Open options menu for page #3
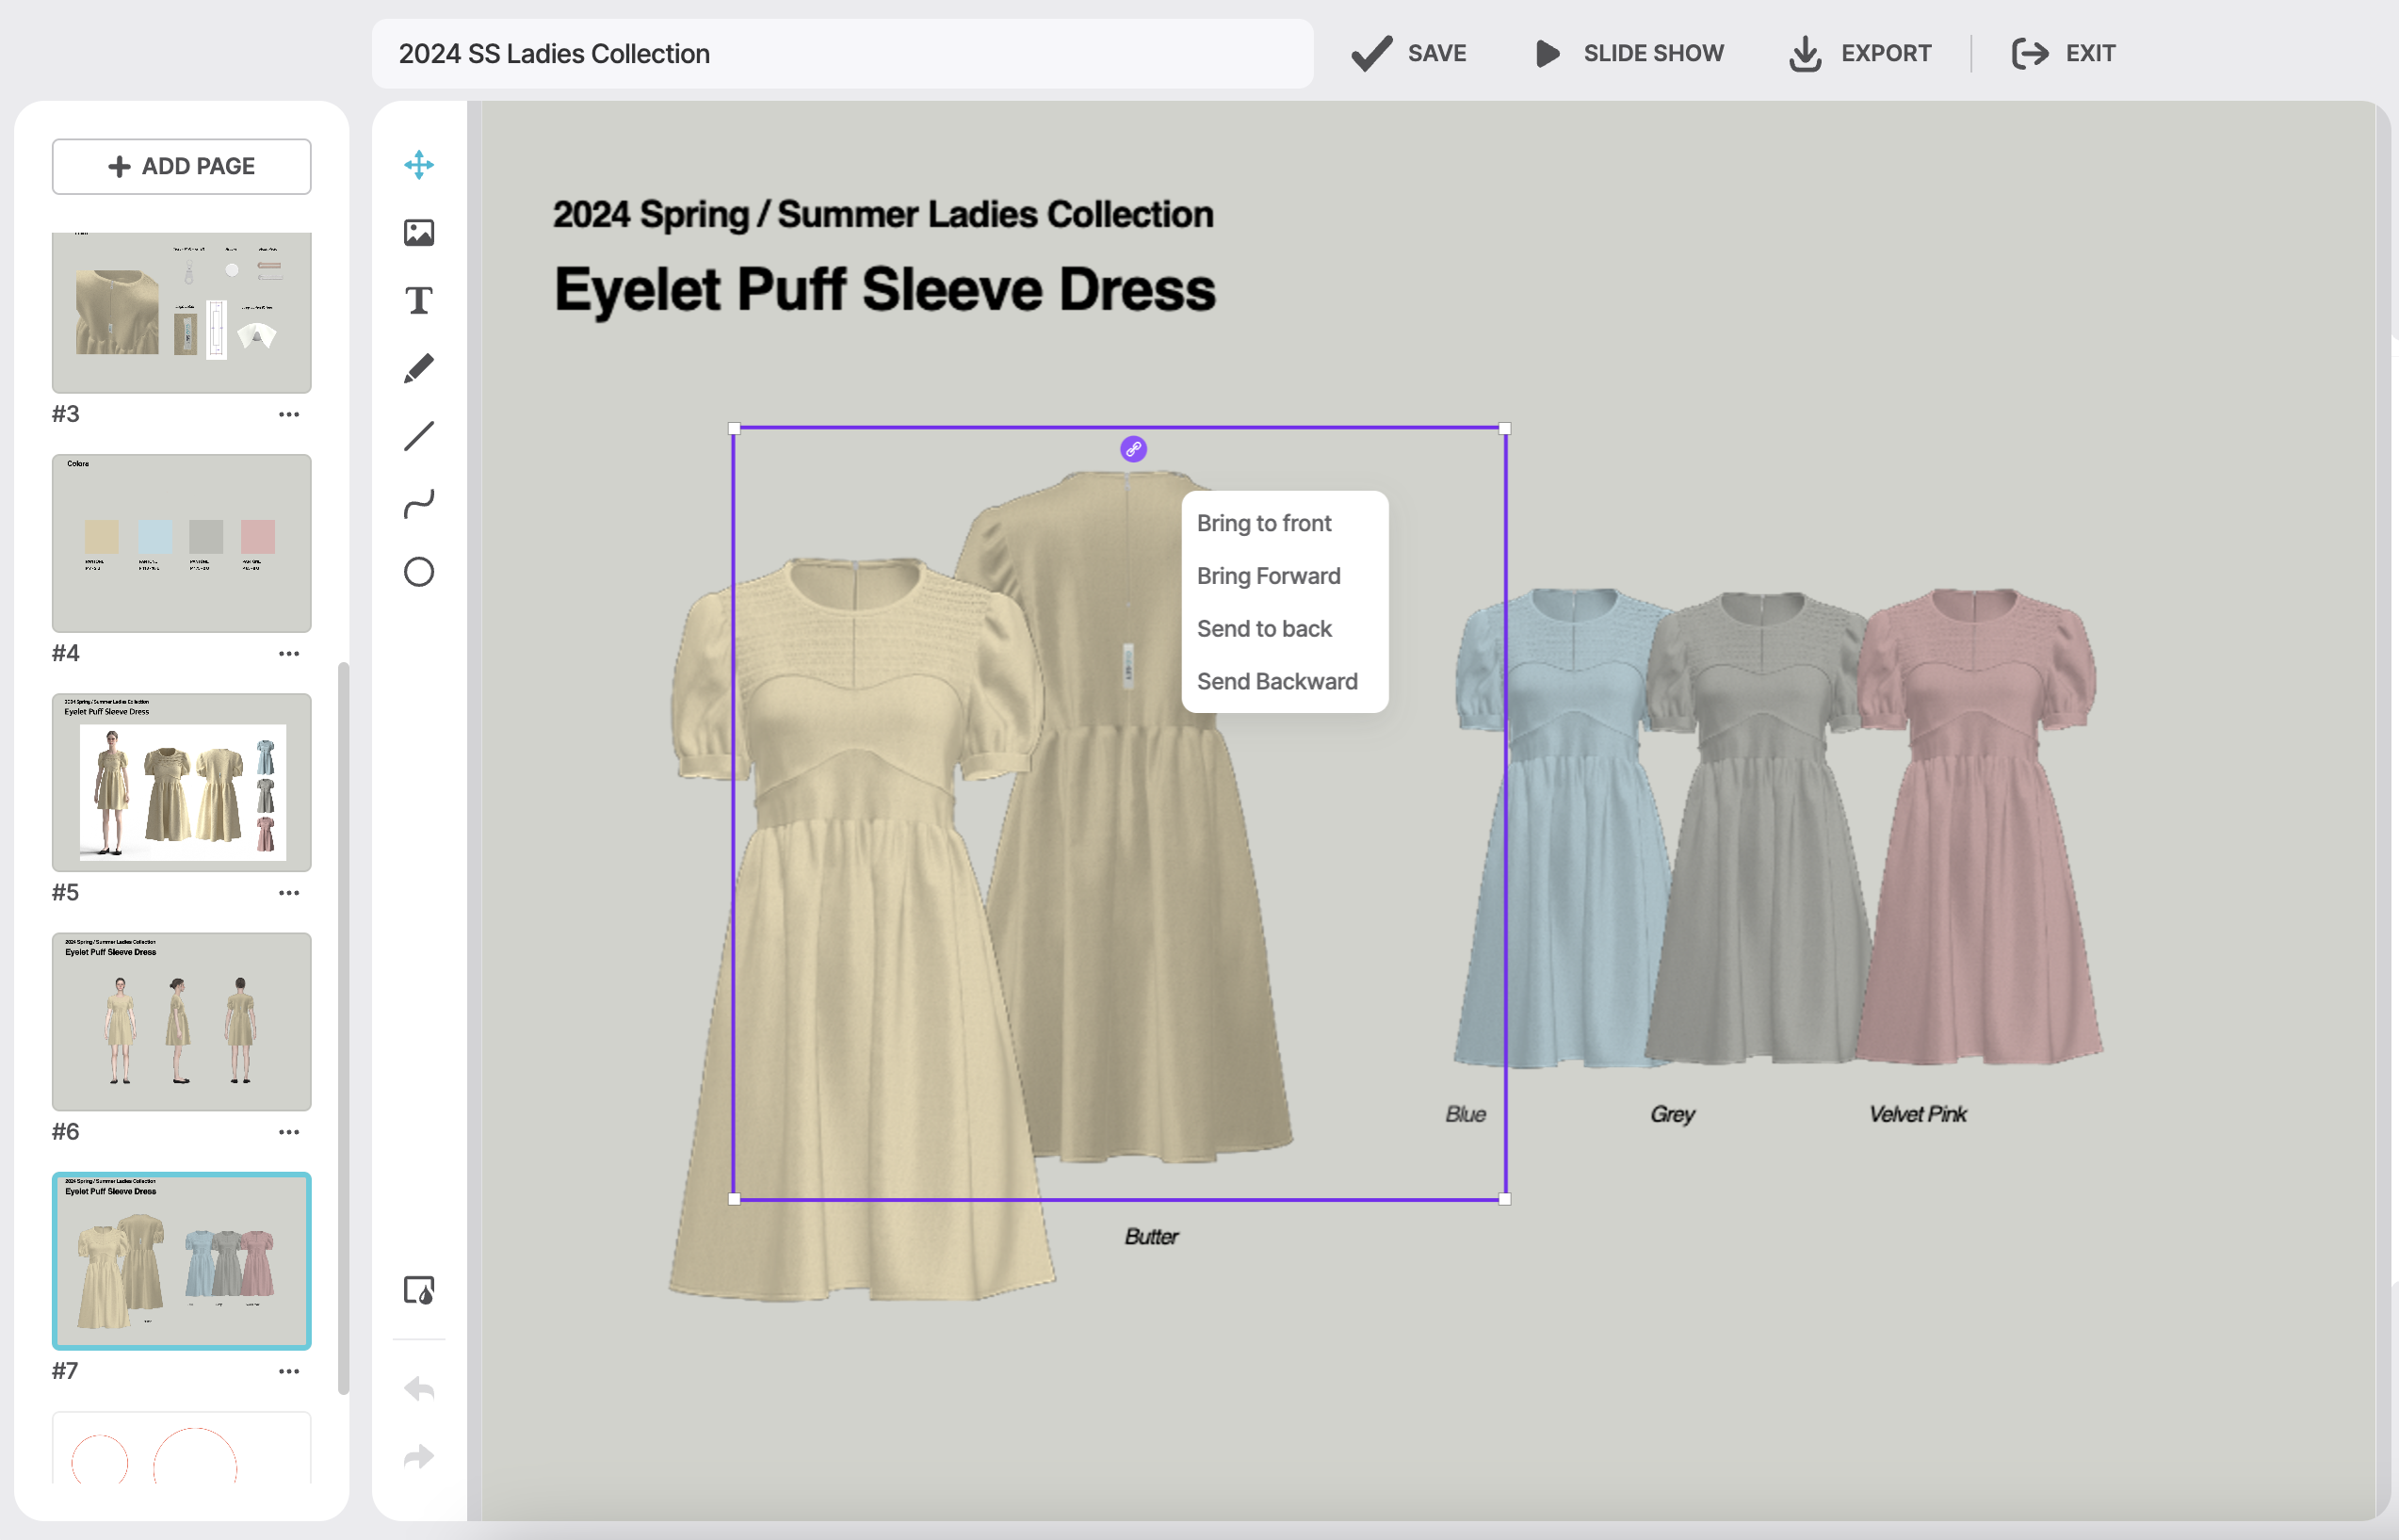This screenshot has height=1540, width=2399. coord(289,414)
